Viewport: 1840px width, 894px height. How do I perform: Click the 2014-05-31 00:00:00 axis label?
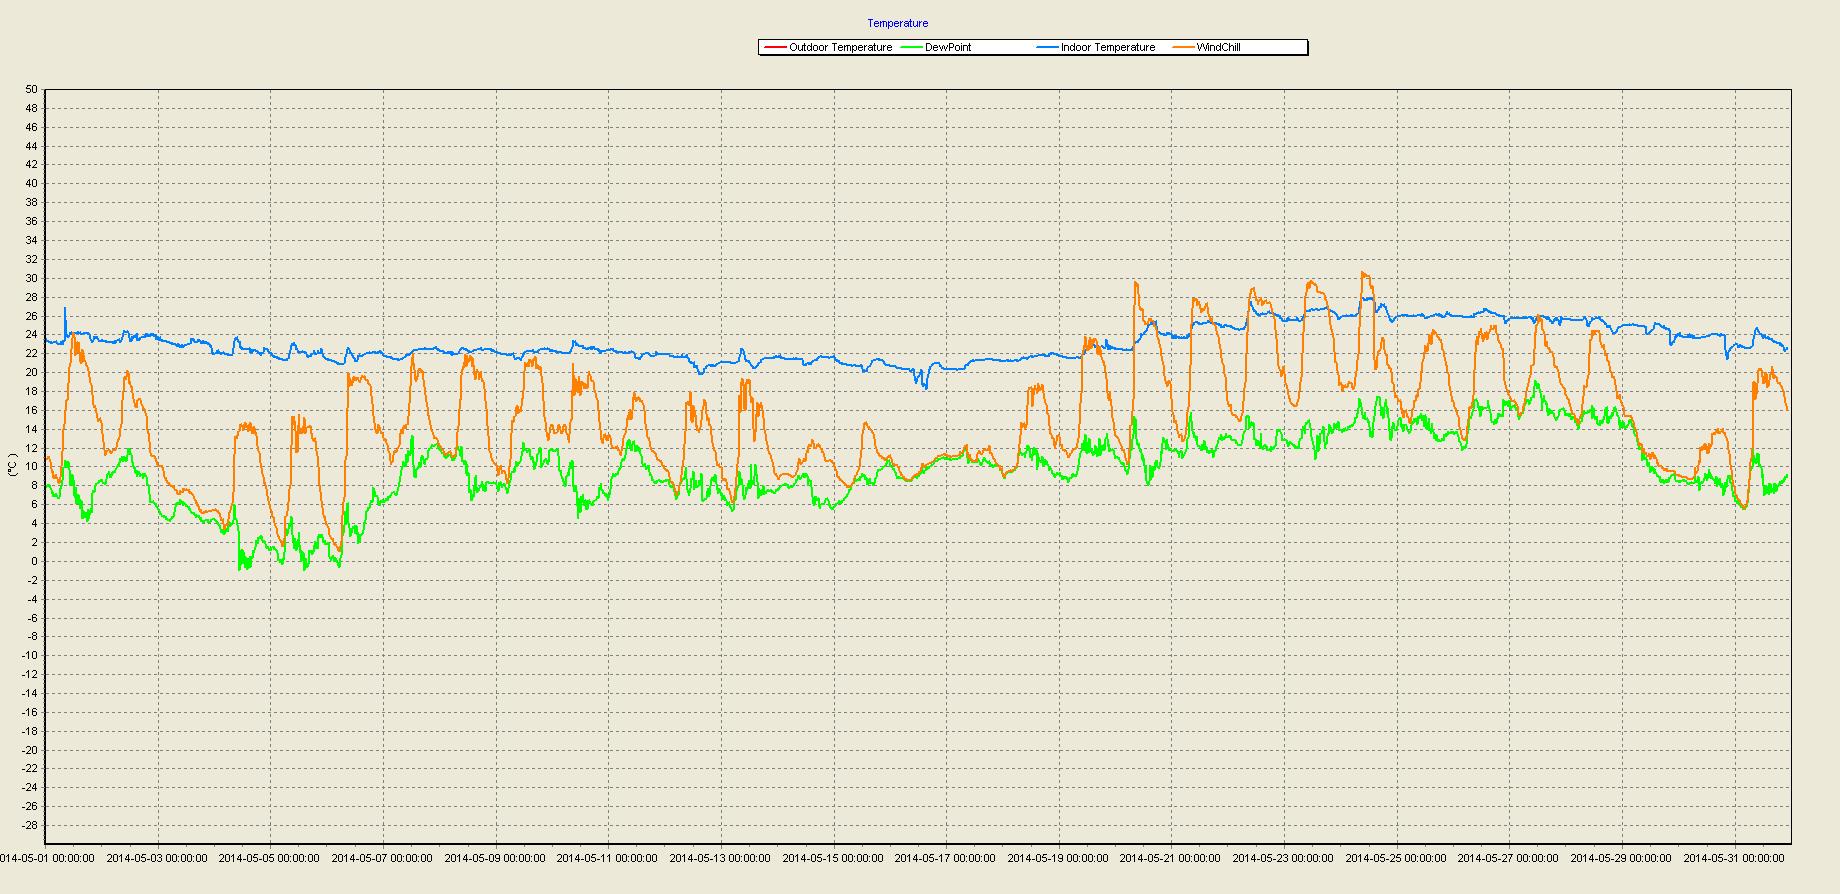[x=1733, y=858]
